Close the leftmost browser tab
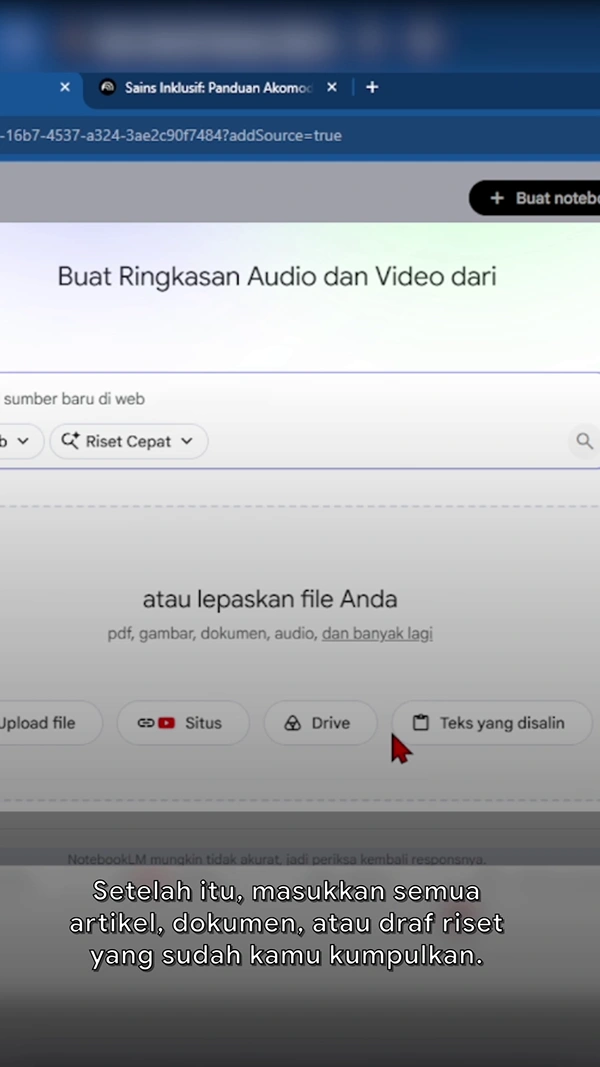The height and width of the screenshot is (1067, 600). [65, 87]
